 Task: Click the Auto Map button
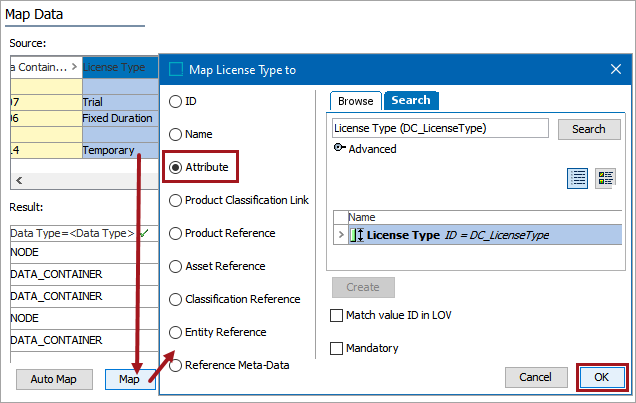click(54, 379)
